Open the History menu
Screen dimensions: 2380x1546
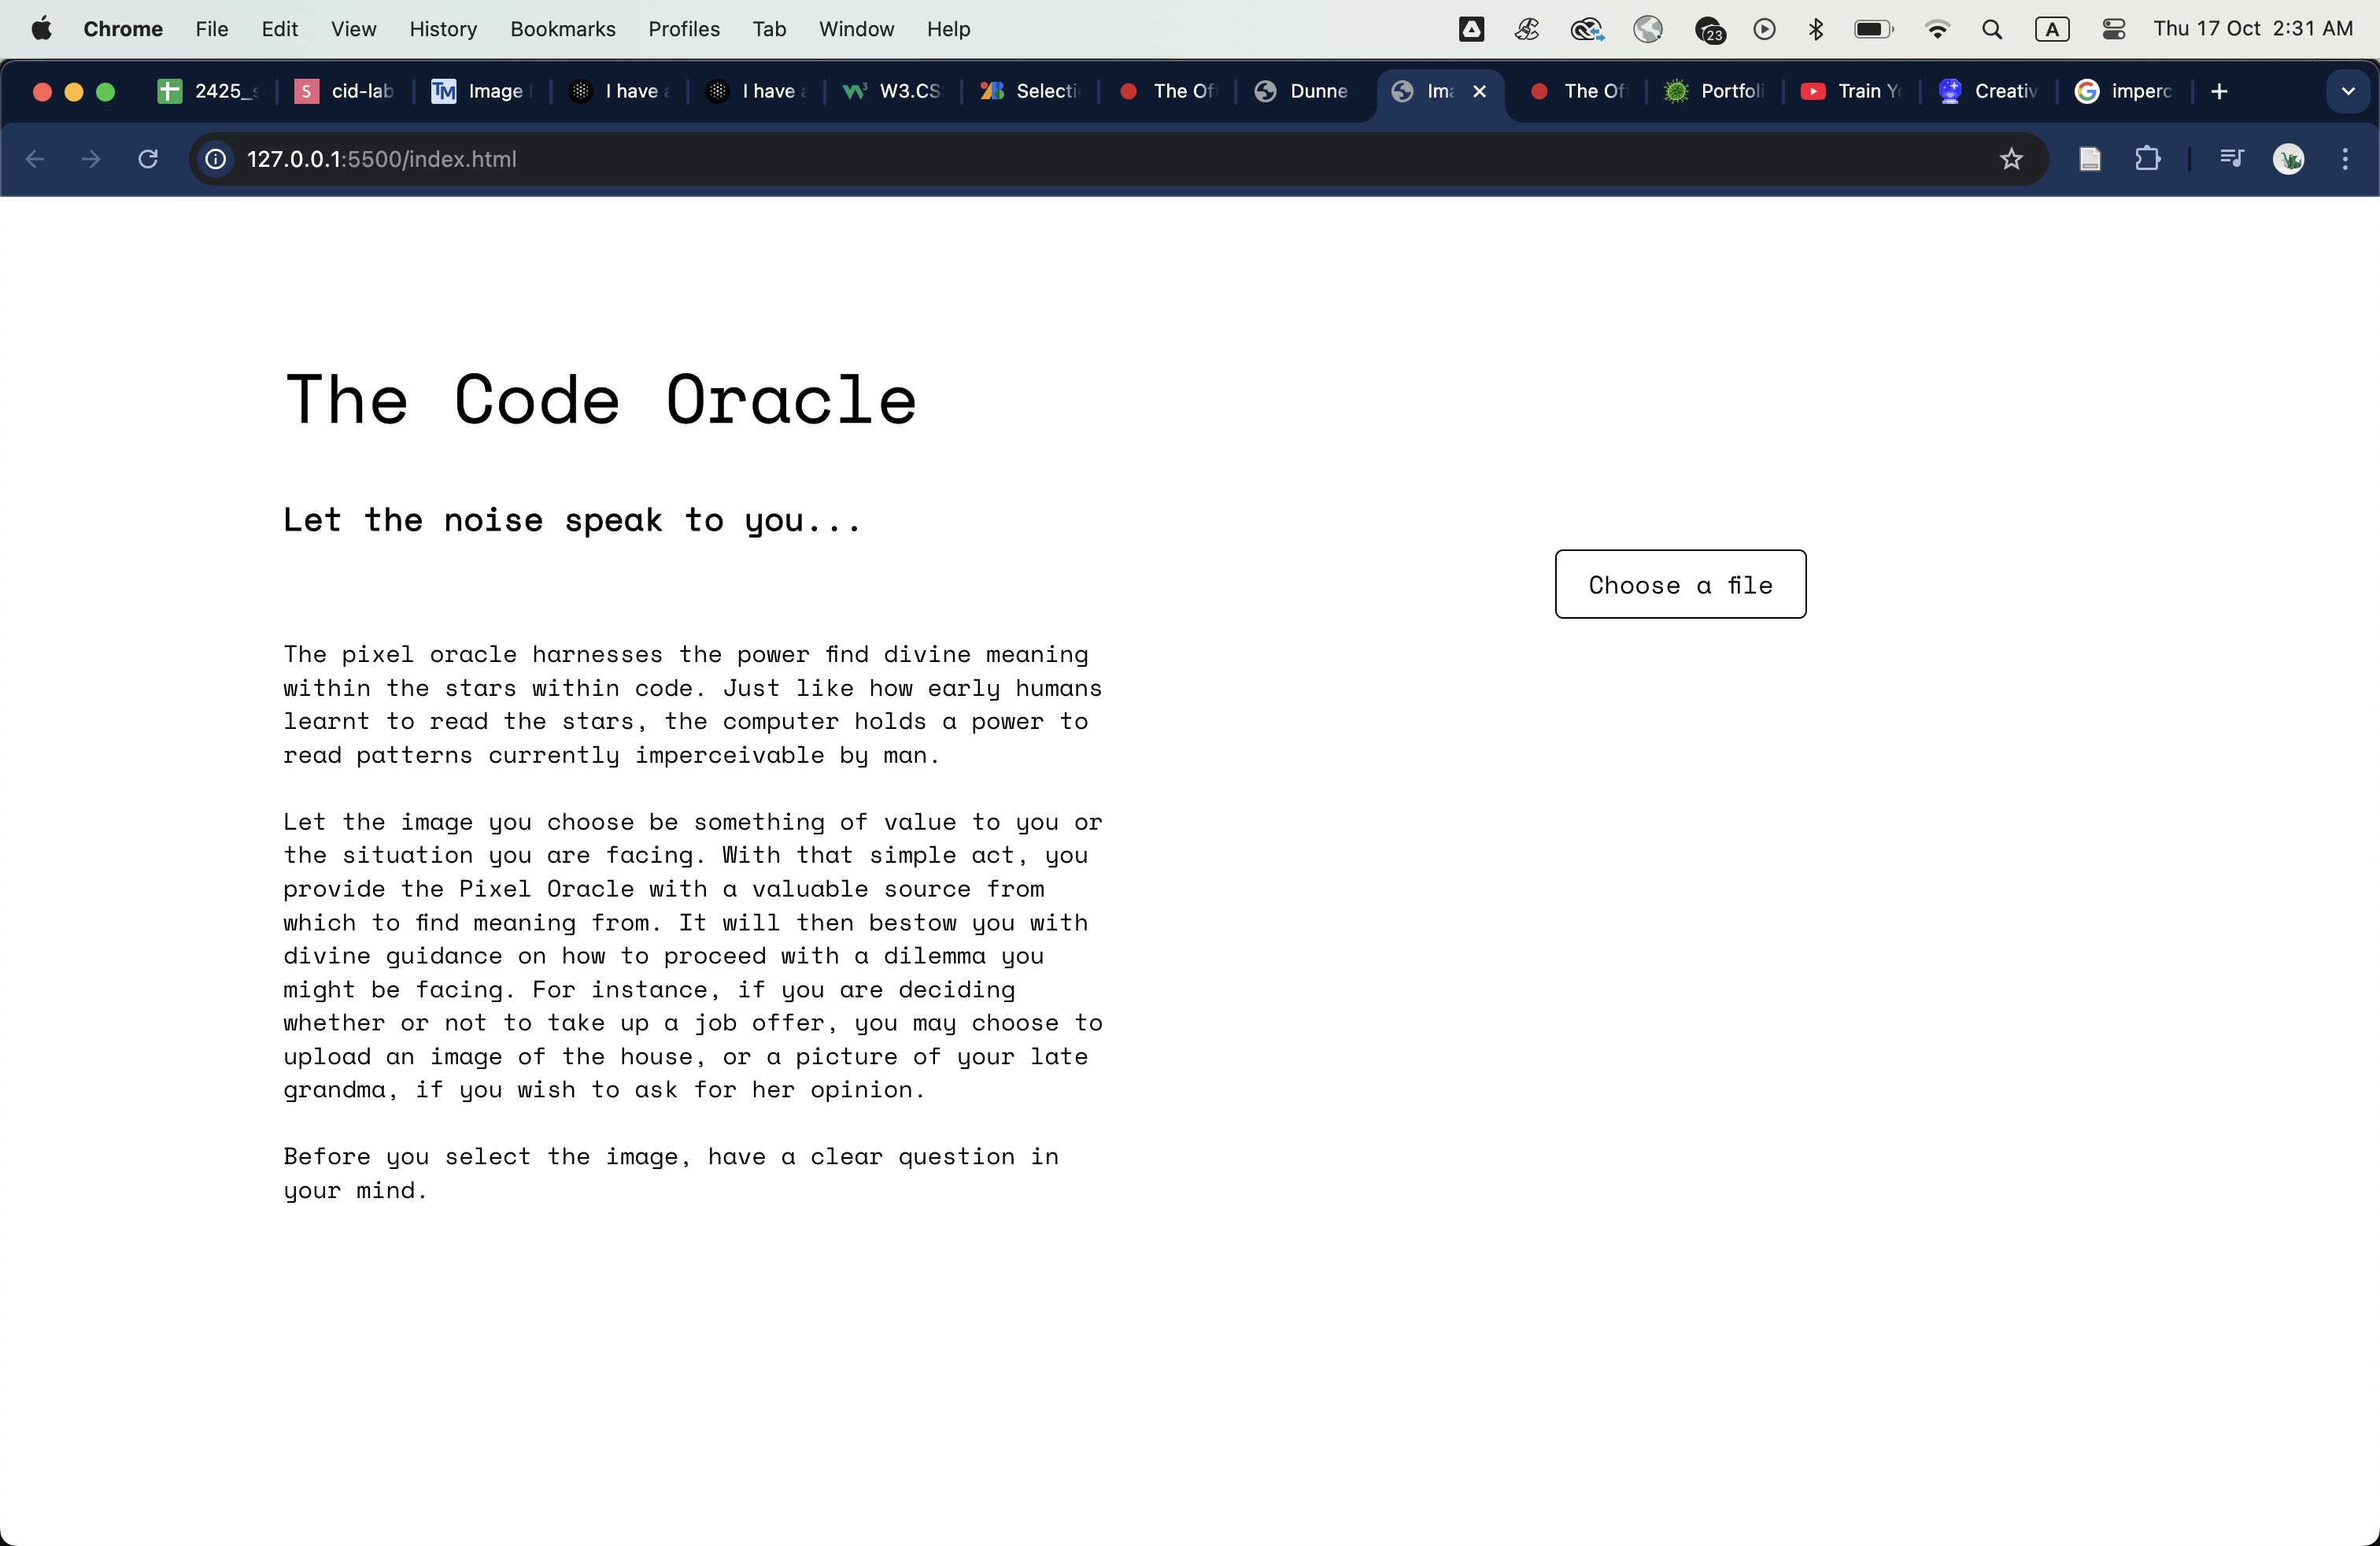[x=442, y=29]
